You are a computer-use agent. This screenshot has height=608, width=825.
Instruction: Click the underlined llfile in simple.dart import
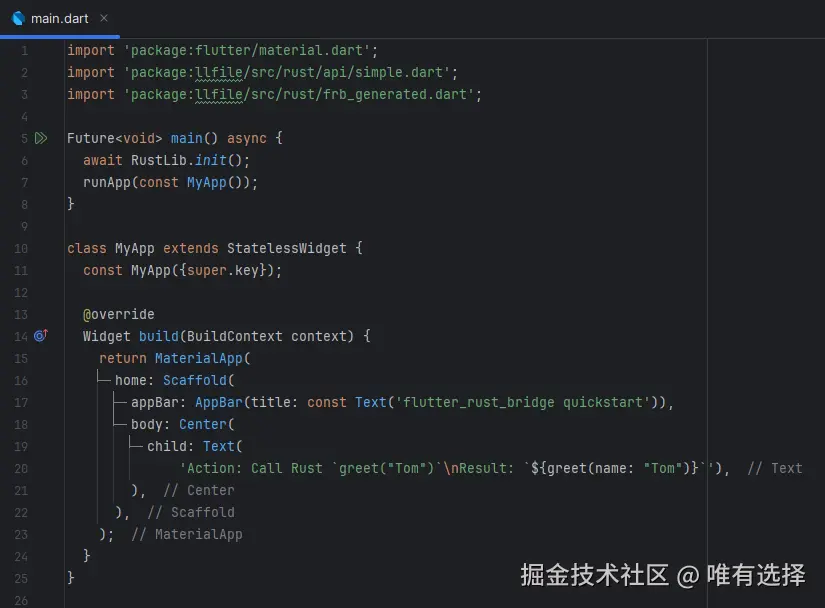pyautogui.click(x=219, y=73)
